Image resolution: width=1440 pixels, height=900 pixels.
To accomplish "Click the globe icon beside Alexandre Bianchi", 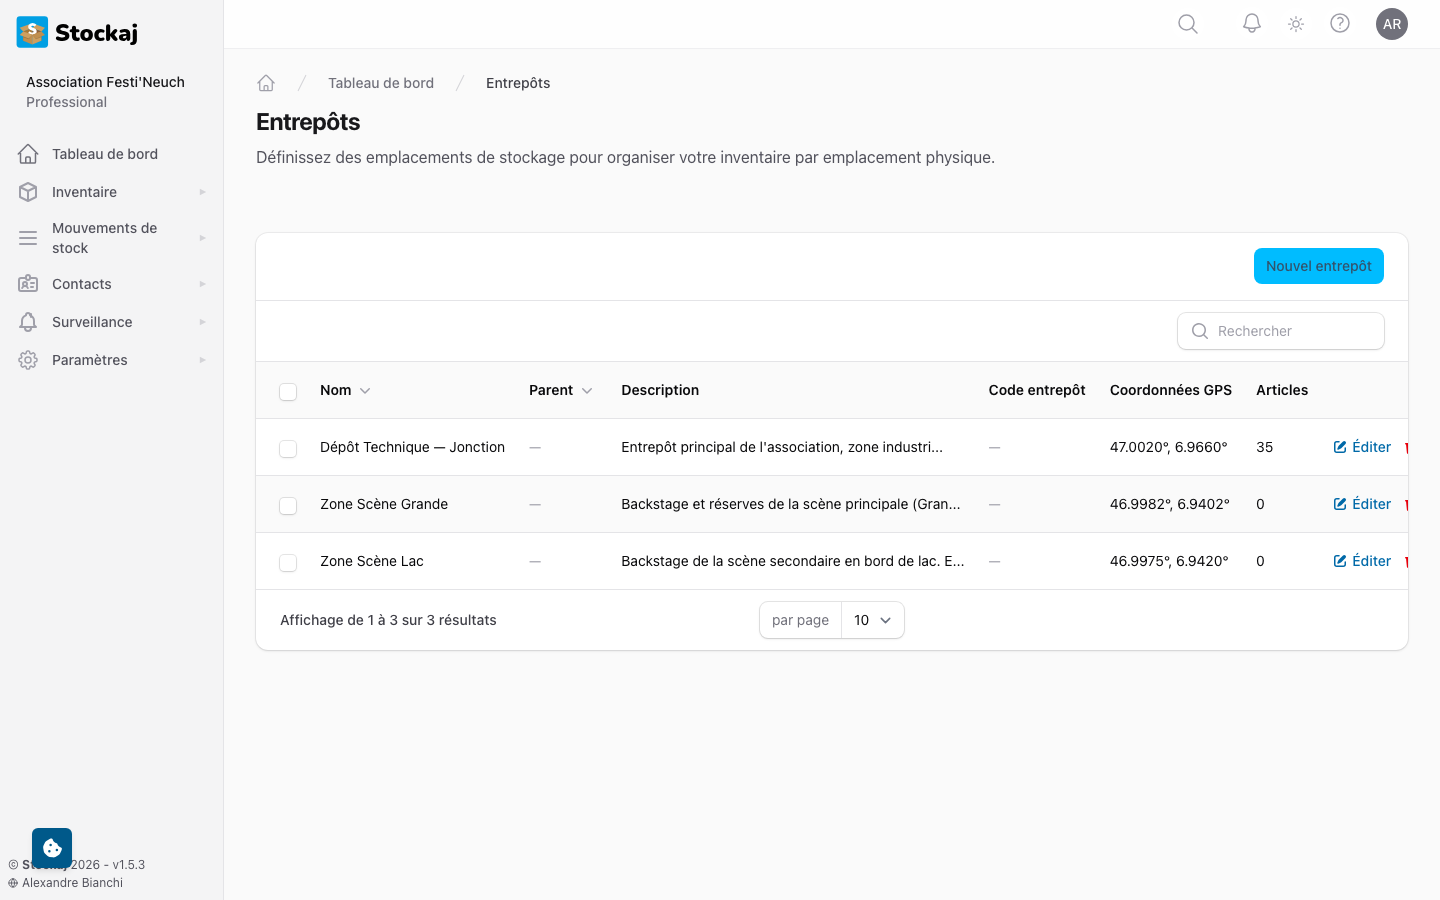I will 13,883.
